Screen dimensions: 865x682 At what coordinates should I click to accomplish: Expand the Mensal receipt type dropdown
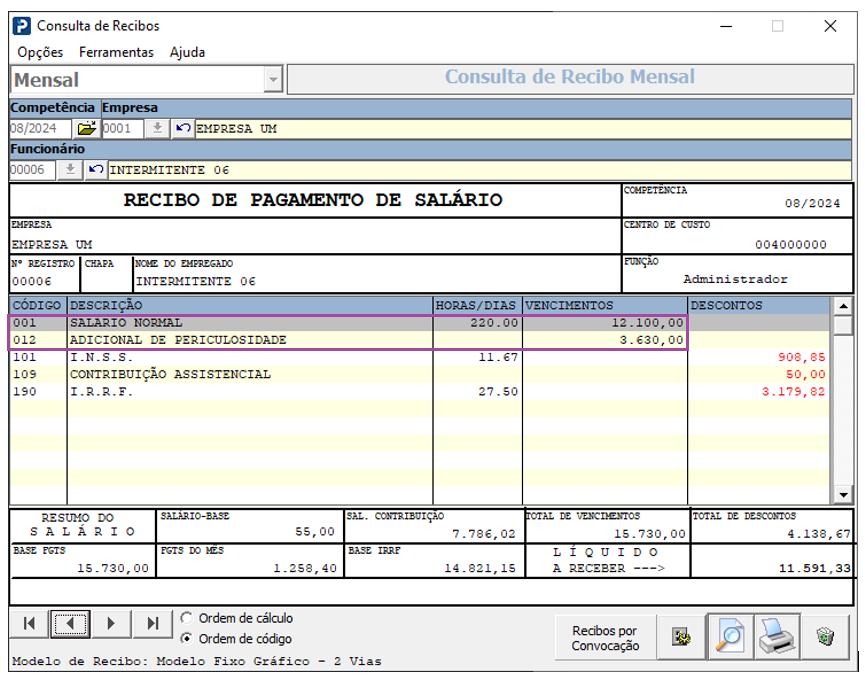(x=273, y=79)
